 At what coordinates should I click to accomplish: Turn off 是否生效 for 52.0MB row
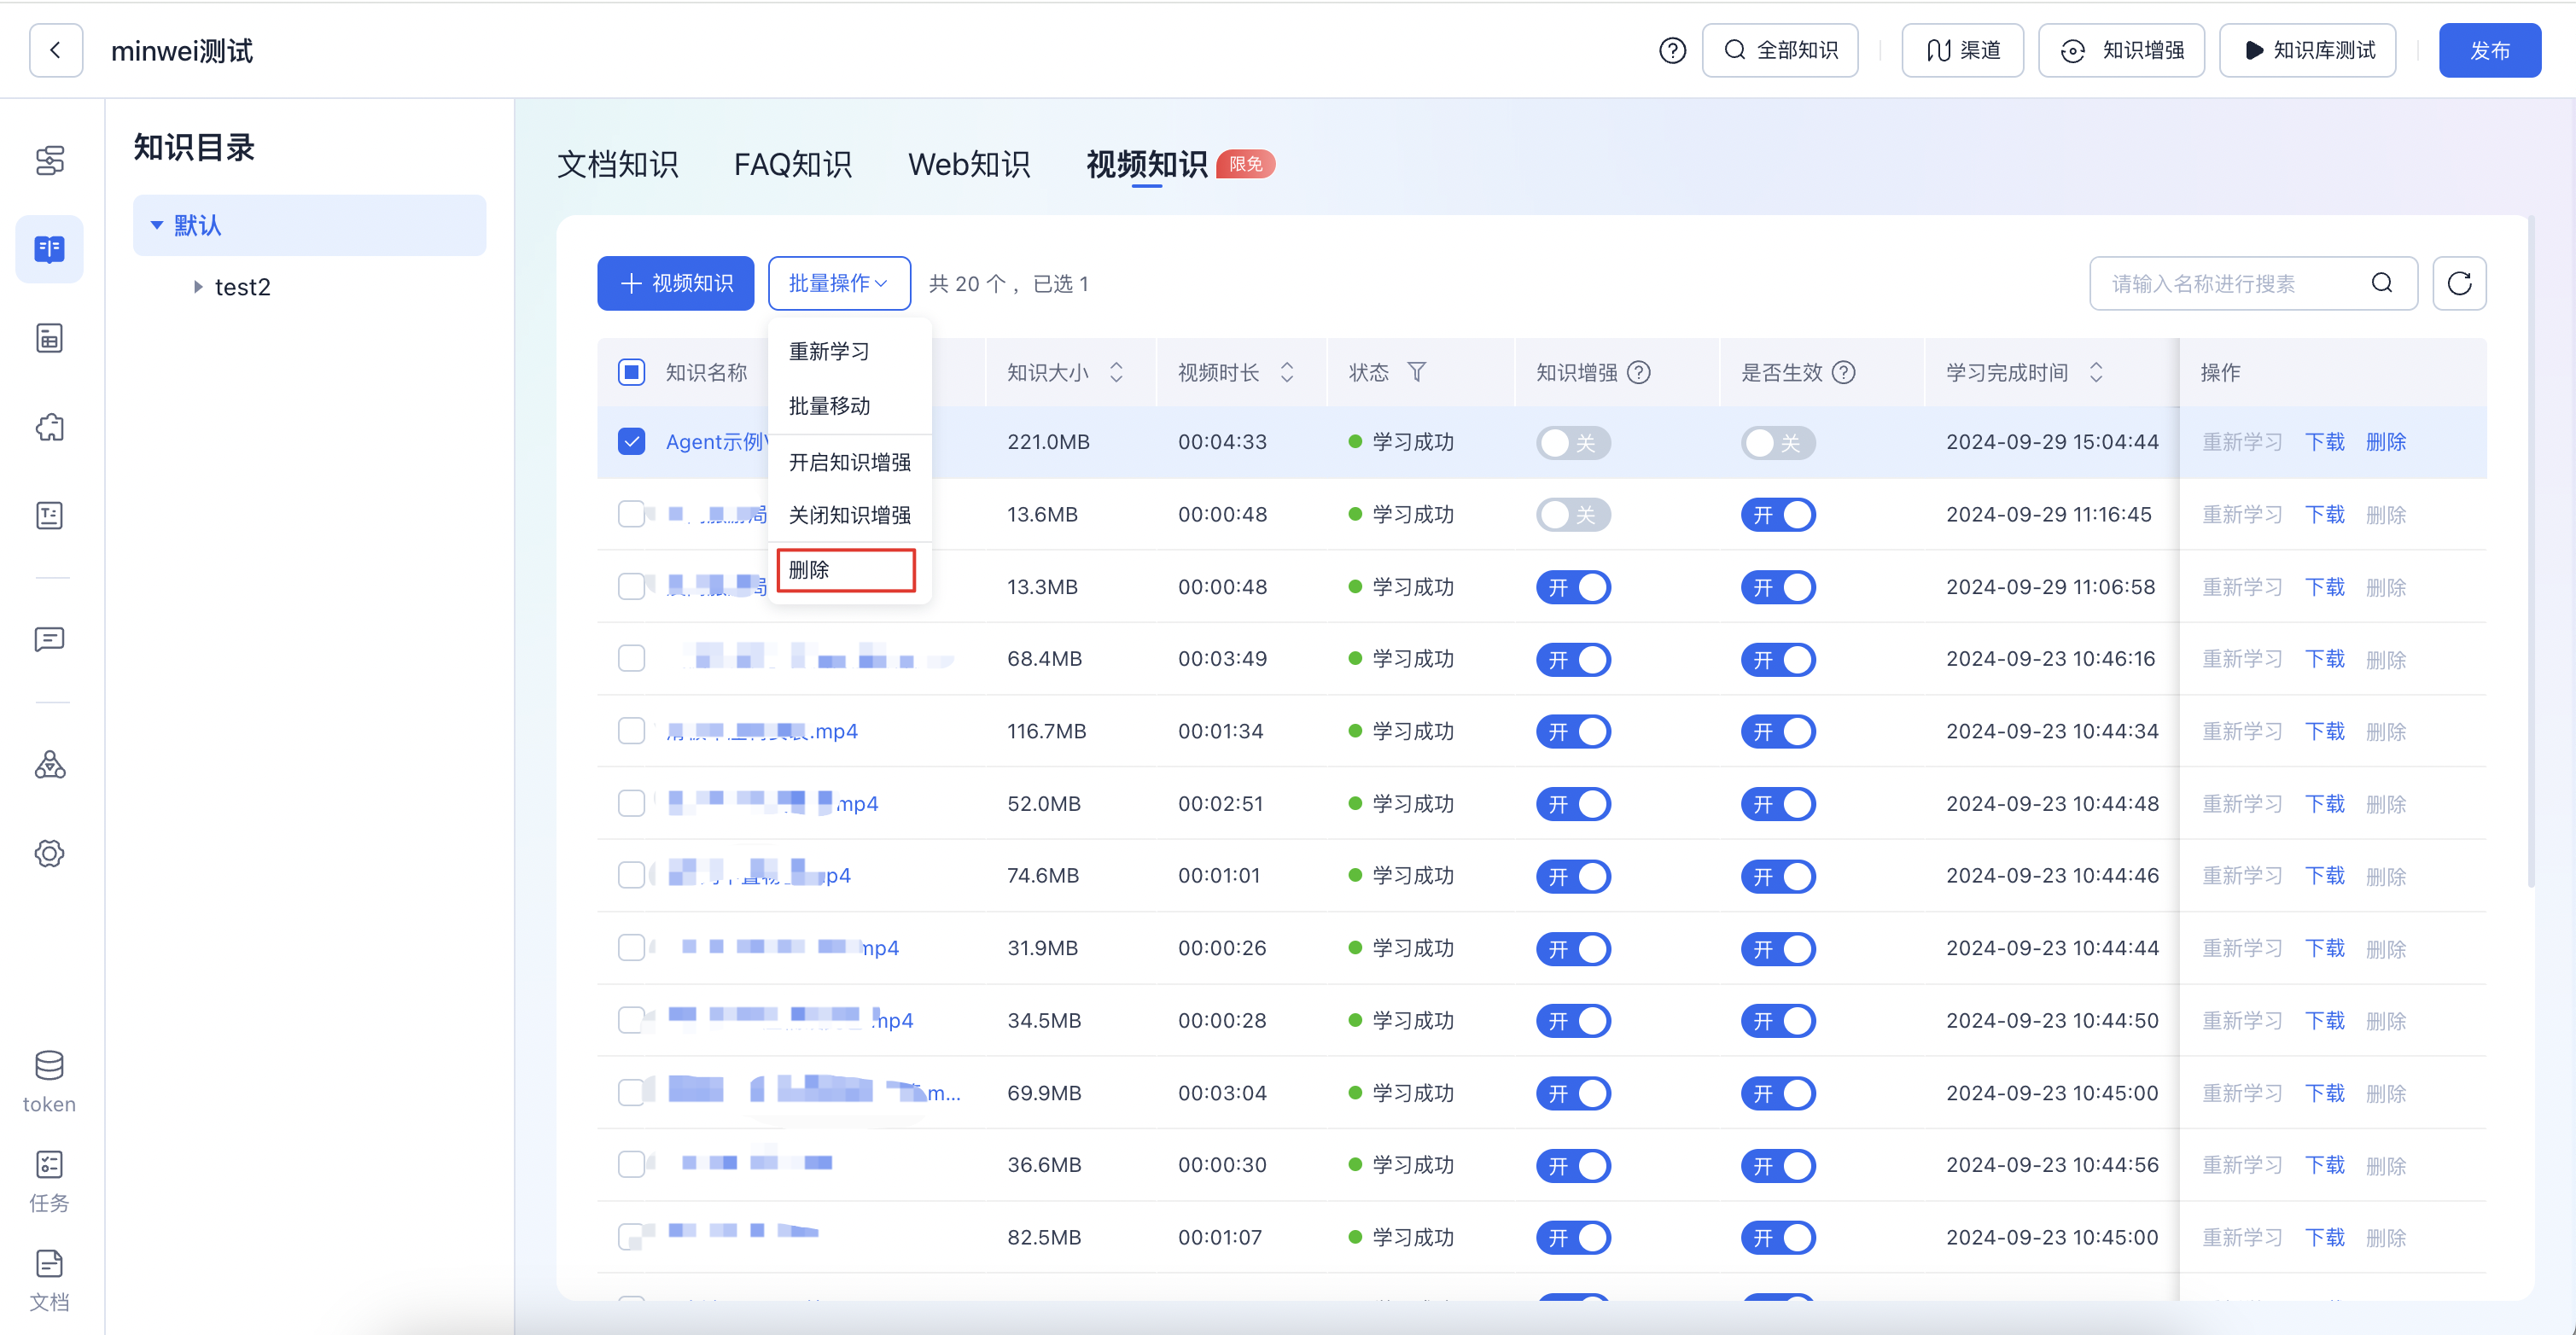pos(1778,804)
